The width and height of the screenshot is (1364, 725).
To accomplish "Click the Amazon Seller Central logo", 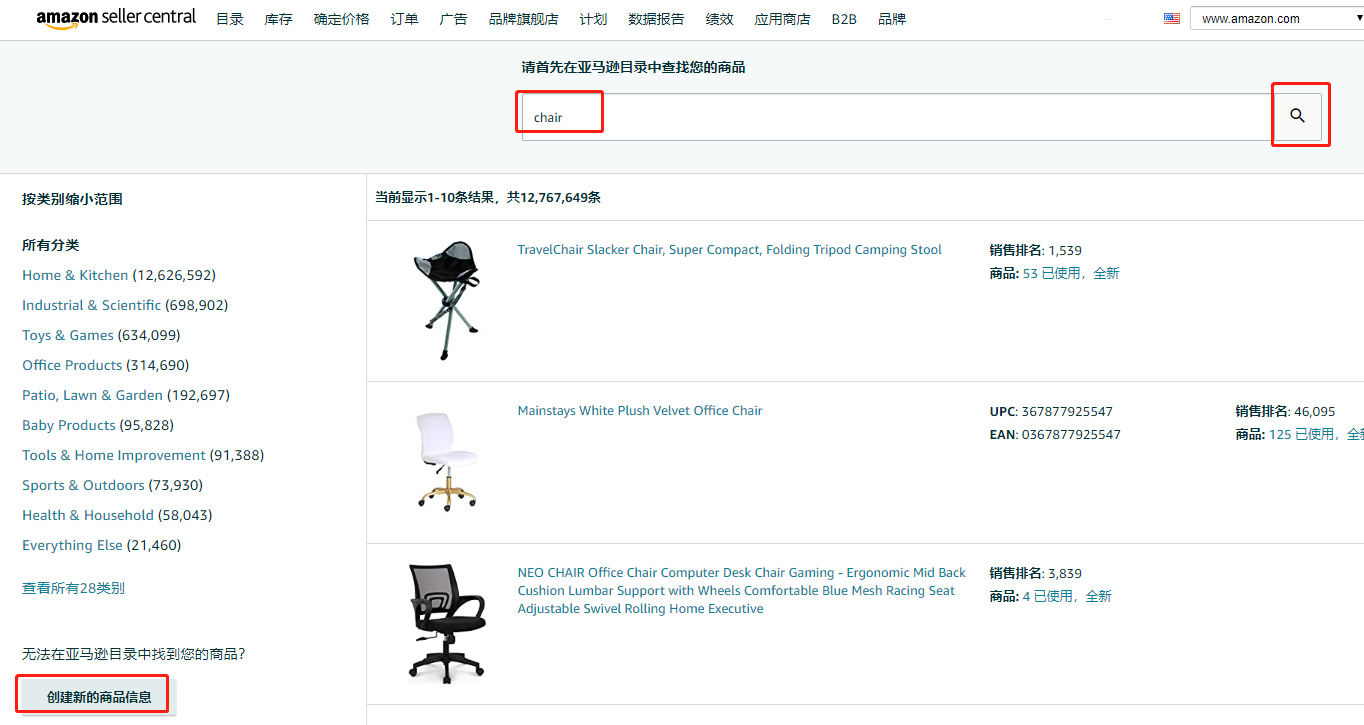I will click(116, 18).
